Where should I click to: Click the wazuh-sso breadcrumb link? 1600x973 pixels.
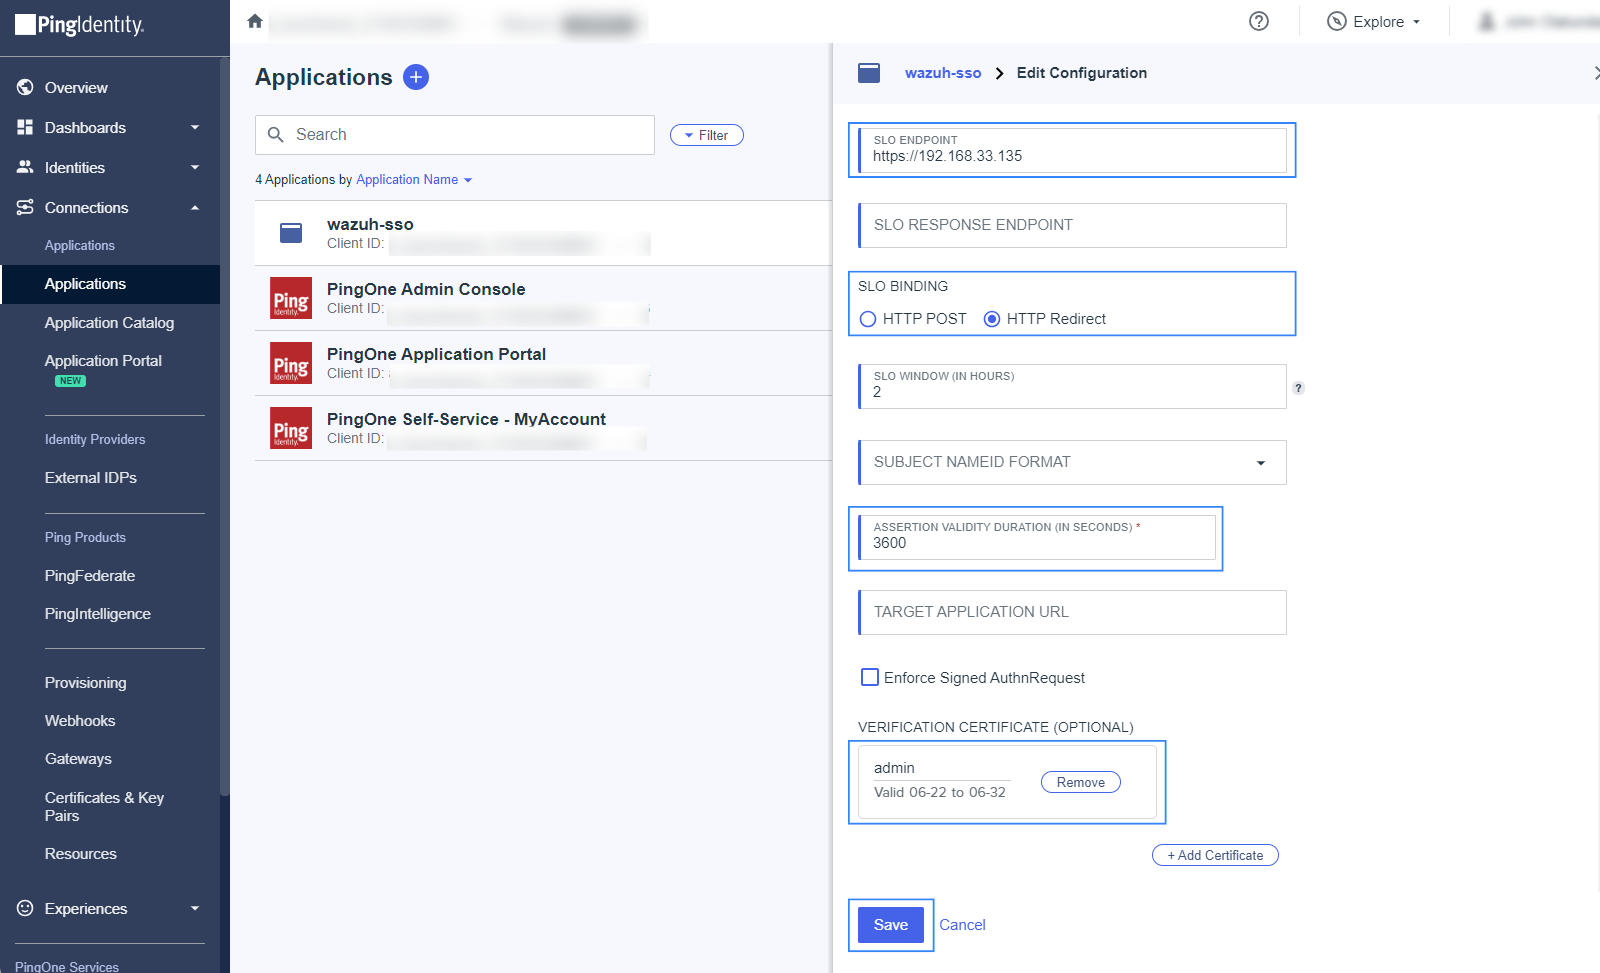(x=942, y=73)
